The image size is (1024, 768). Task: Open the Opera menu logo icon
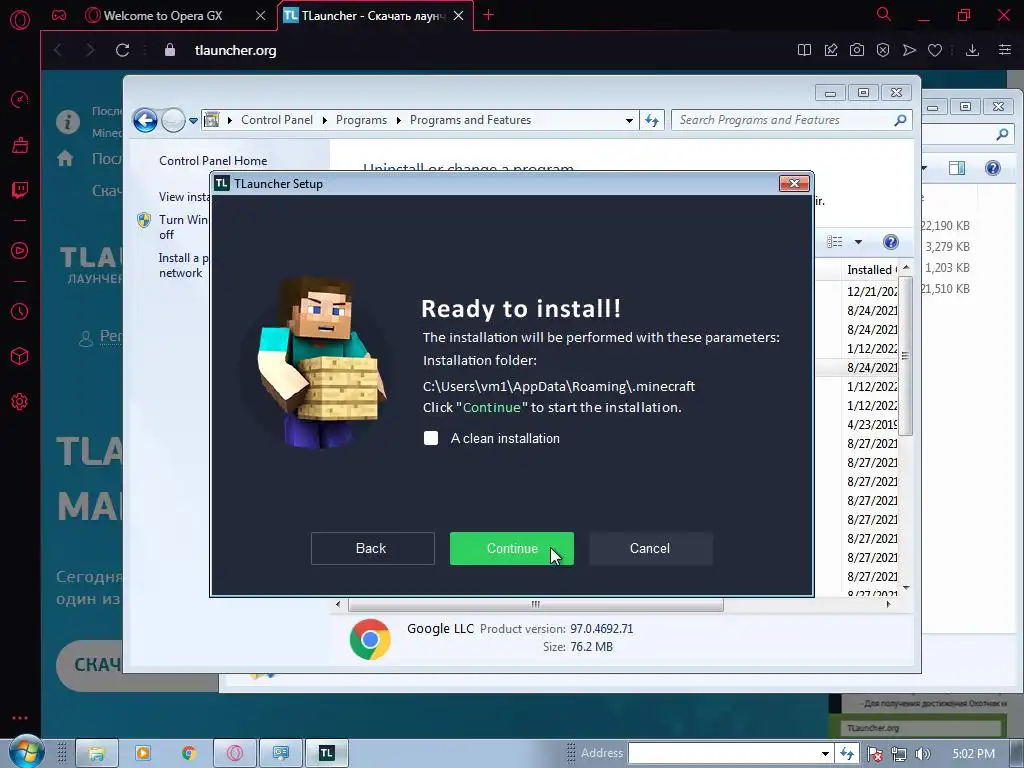point(20,20)
